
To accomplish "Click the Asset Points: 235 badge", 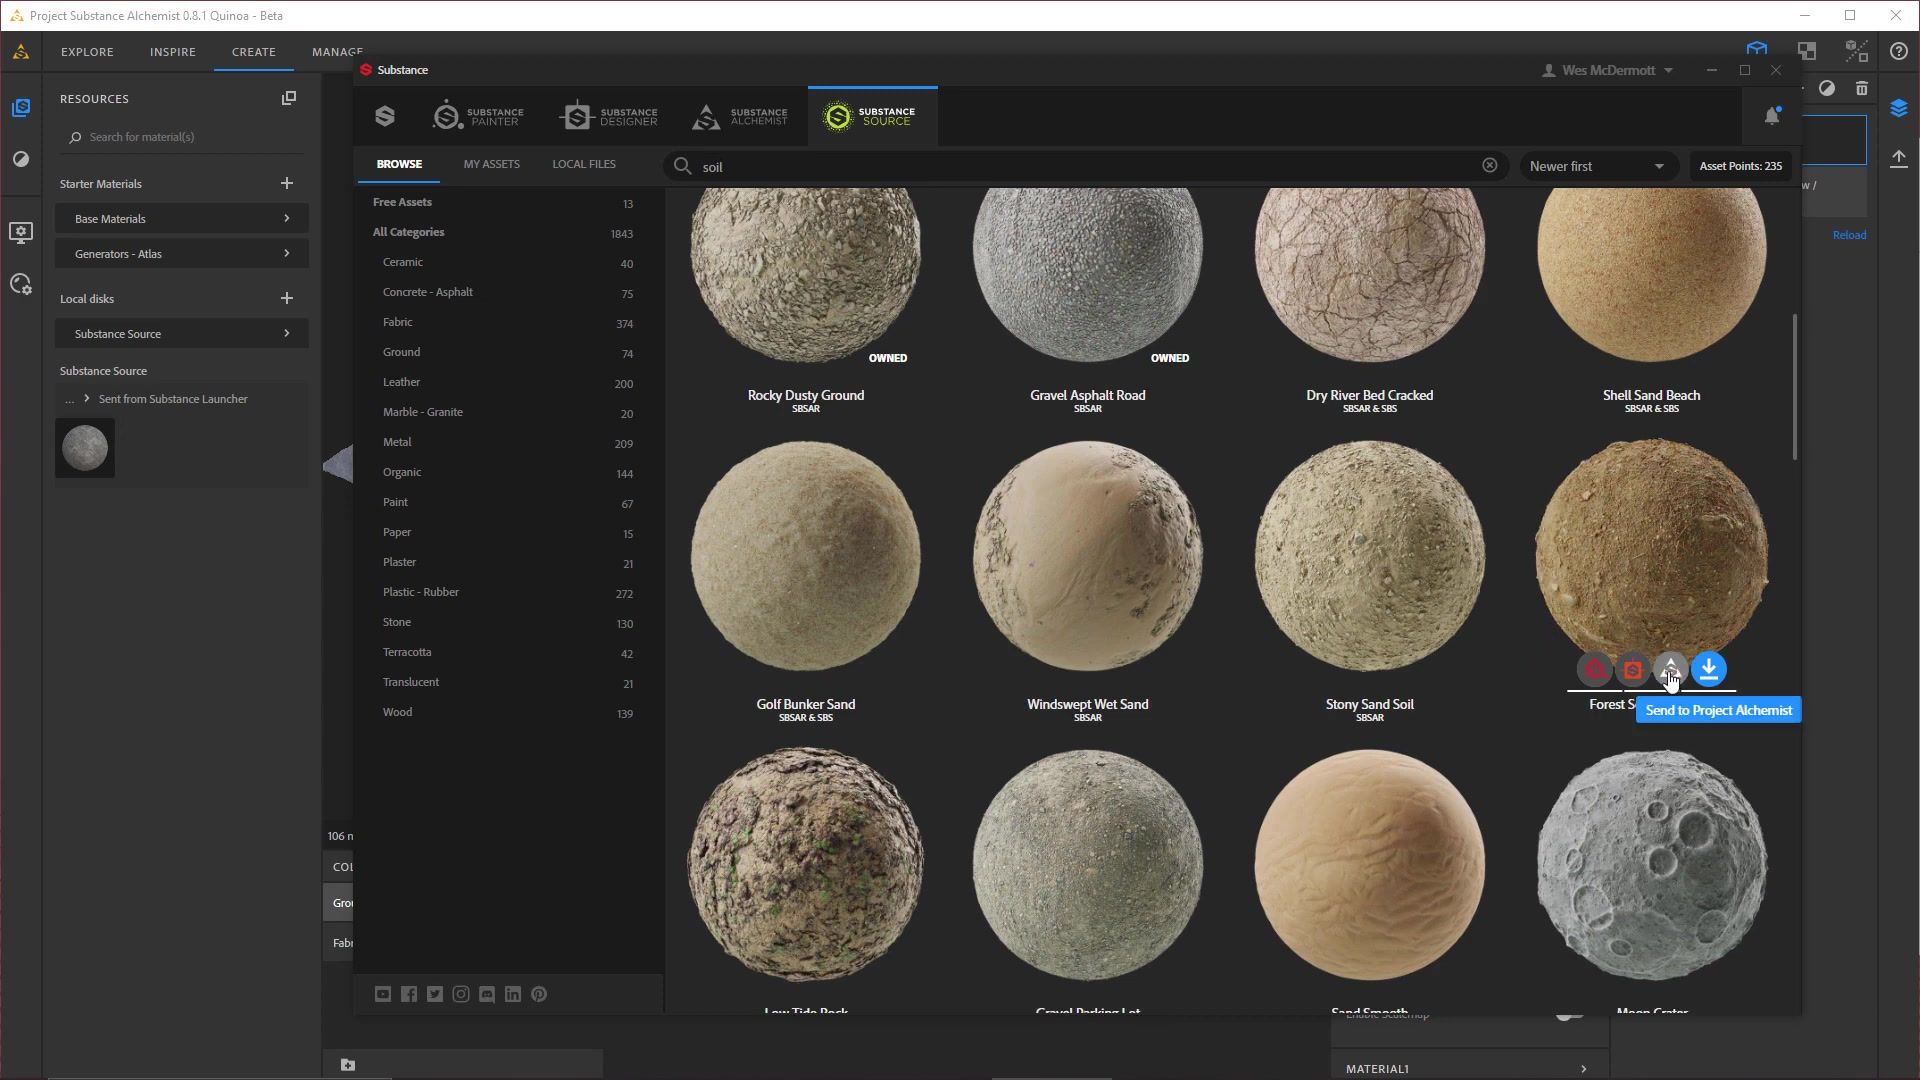I will point(1741,166).
